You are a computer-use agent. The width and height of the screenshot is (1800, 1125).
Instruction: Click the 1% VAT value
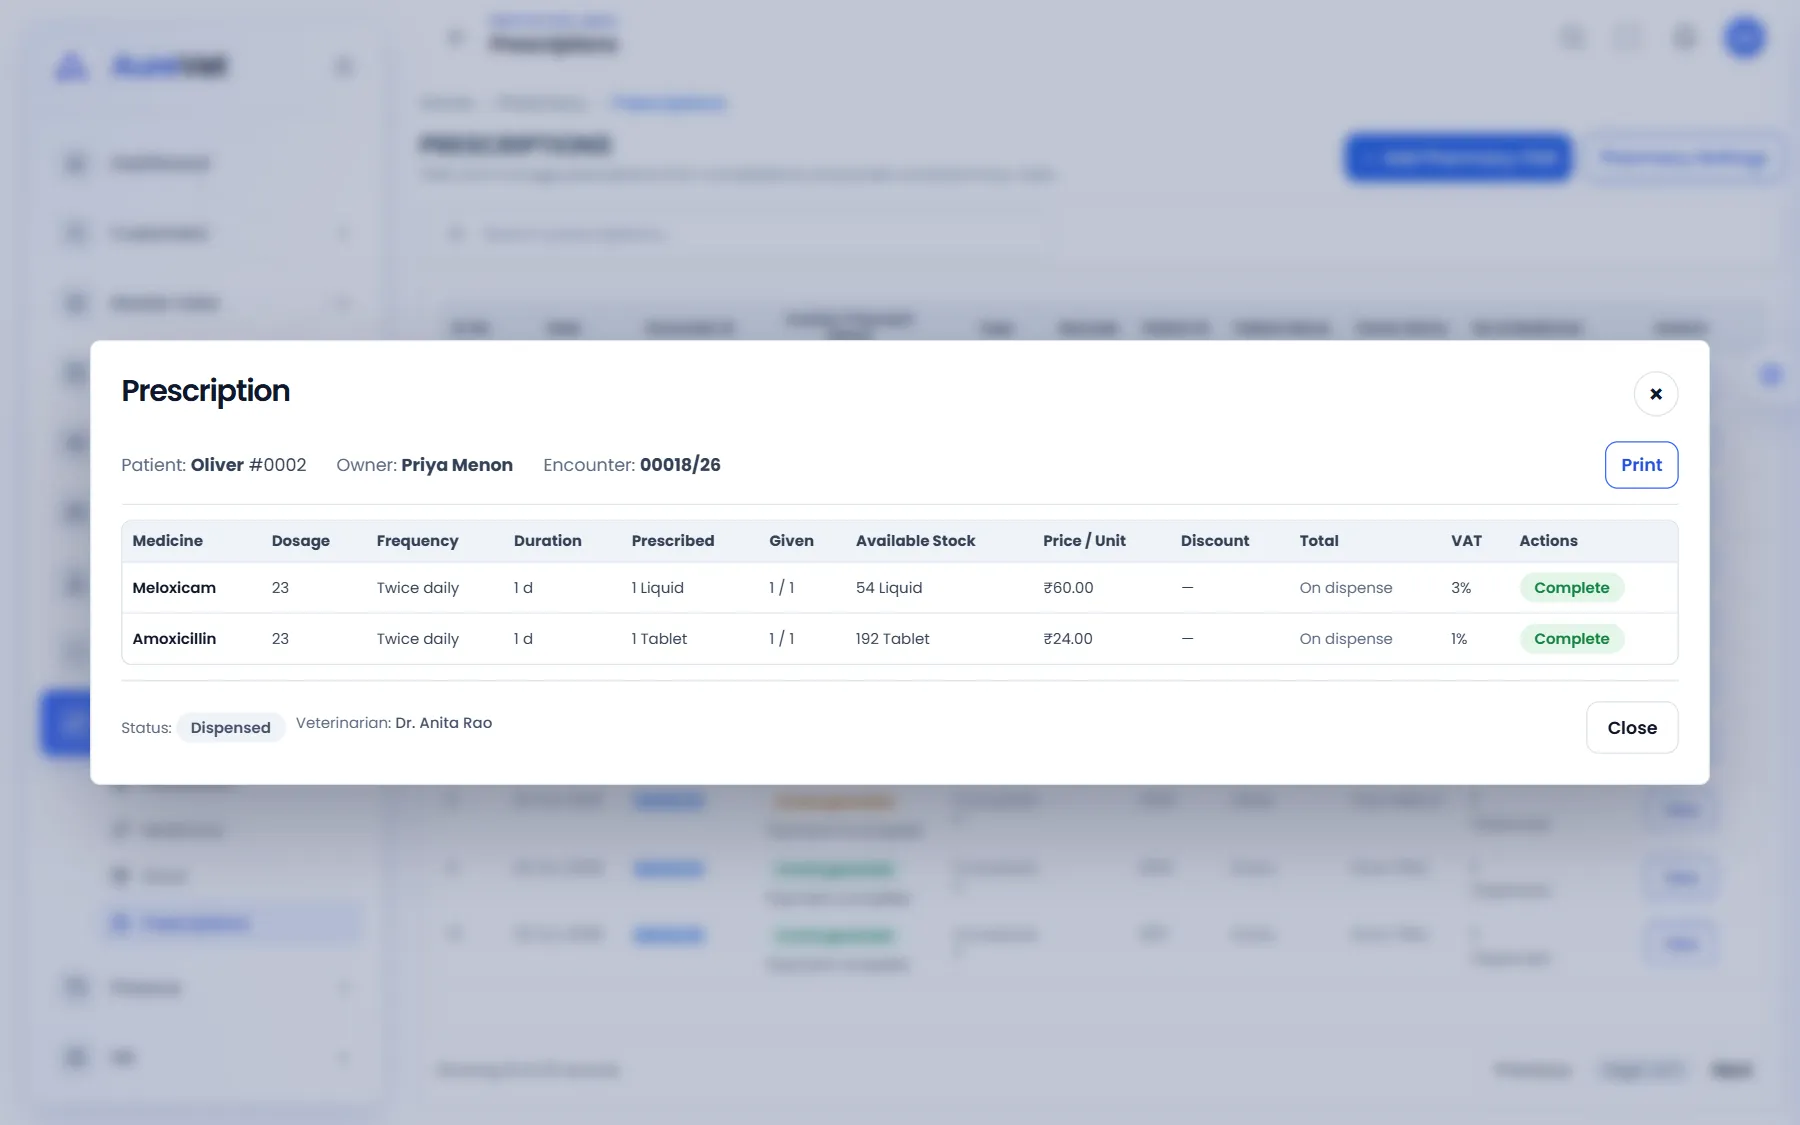pyautogui.click(x=1459, y=639)
